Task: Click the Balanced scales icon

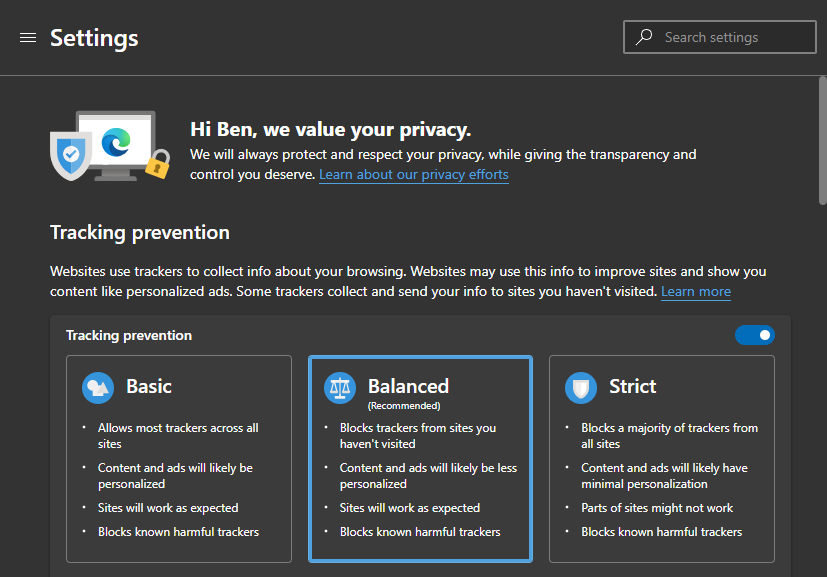Action: 340,388
